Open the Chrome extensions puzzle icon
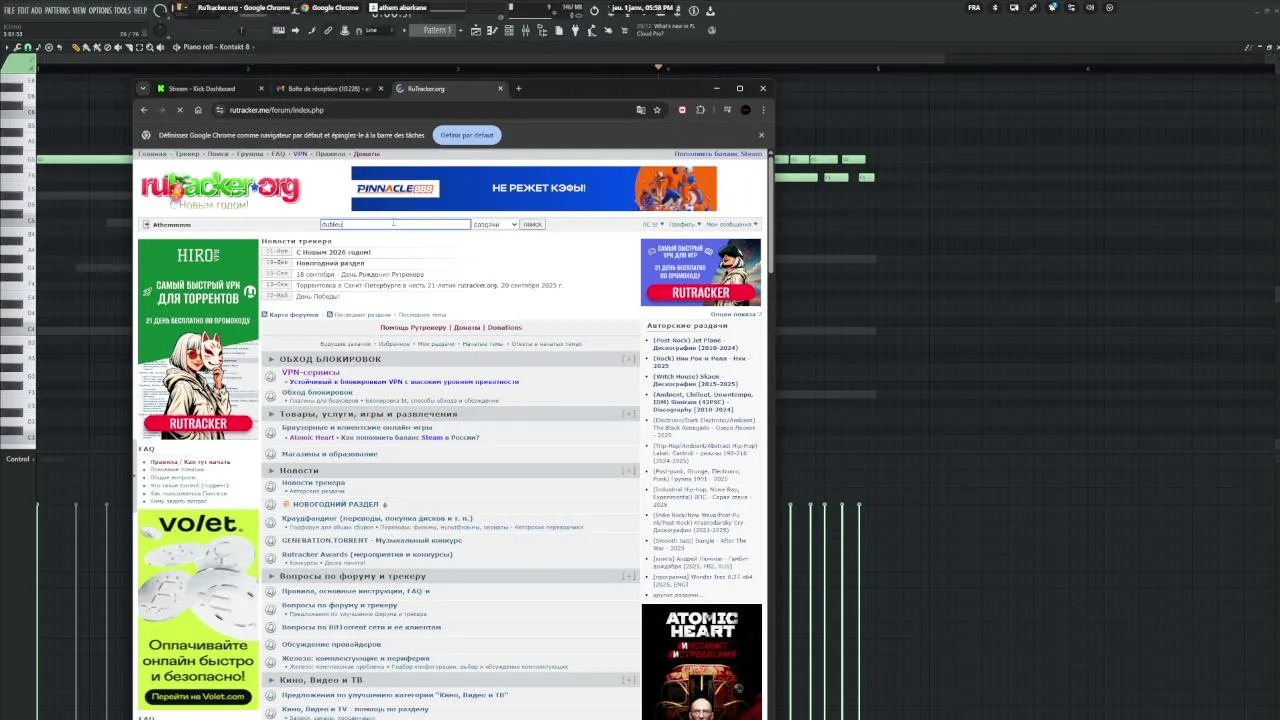This screenshot has height=720, width=1280. (x=701, y=110)
